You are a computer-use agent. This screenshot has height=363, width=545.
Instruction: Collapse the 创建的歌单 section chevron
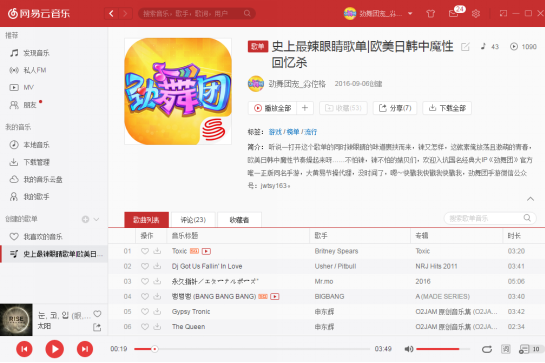pos(96,219)
